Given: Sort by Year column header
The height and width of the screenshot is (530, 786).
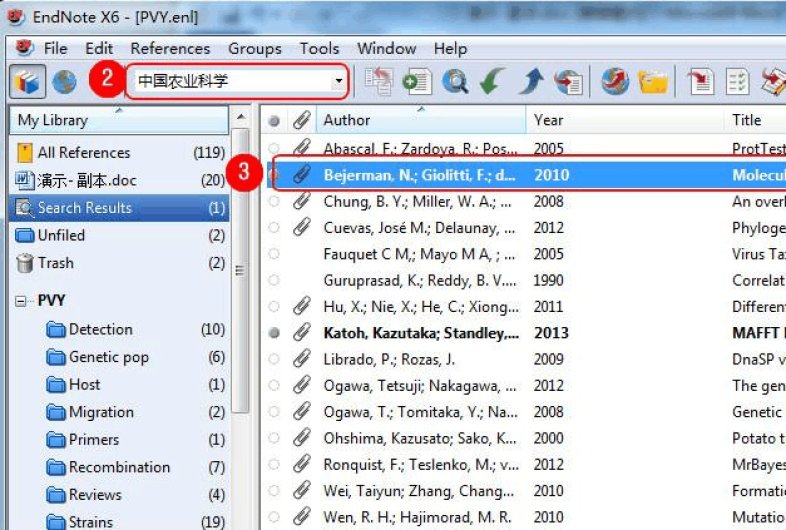Looking at the screenshot, I should (x=625, y=120).
